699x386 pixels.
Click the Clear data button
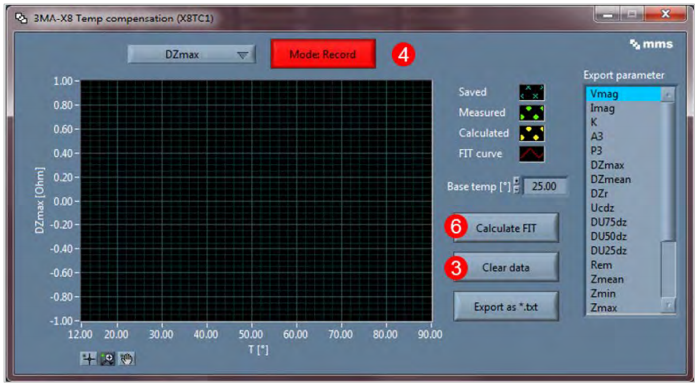[506, 267]
